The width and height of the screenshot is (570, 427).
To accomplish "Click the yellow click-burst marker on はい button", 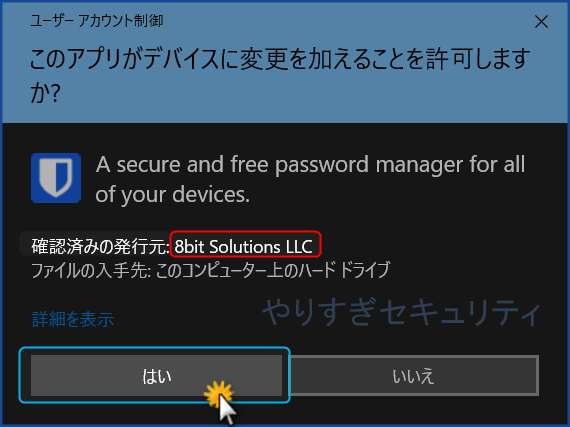I will tap(218, 394).
